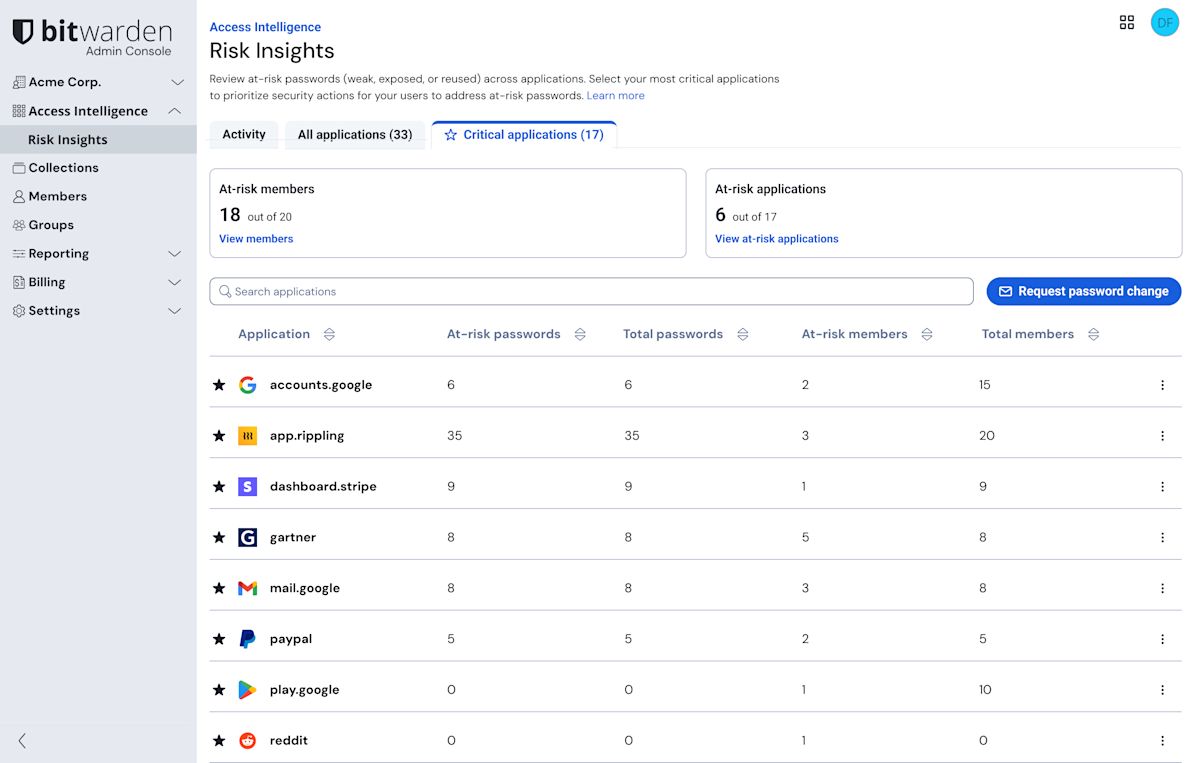Unmark app.rippling as critical via star
Viewport: 1200px width, 763px height.
(x=219, y=436)
